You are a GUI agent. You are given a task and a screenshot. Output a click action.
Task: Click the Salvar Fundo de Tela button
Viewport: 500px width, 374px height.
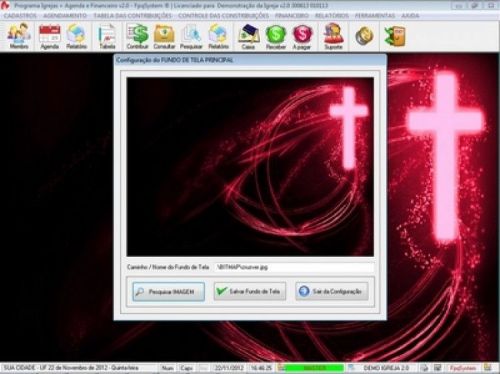[250, 291]
